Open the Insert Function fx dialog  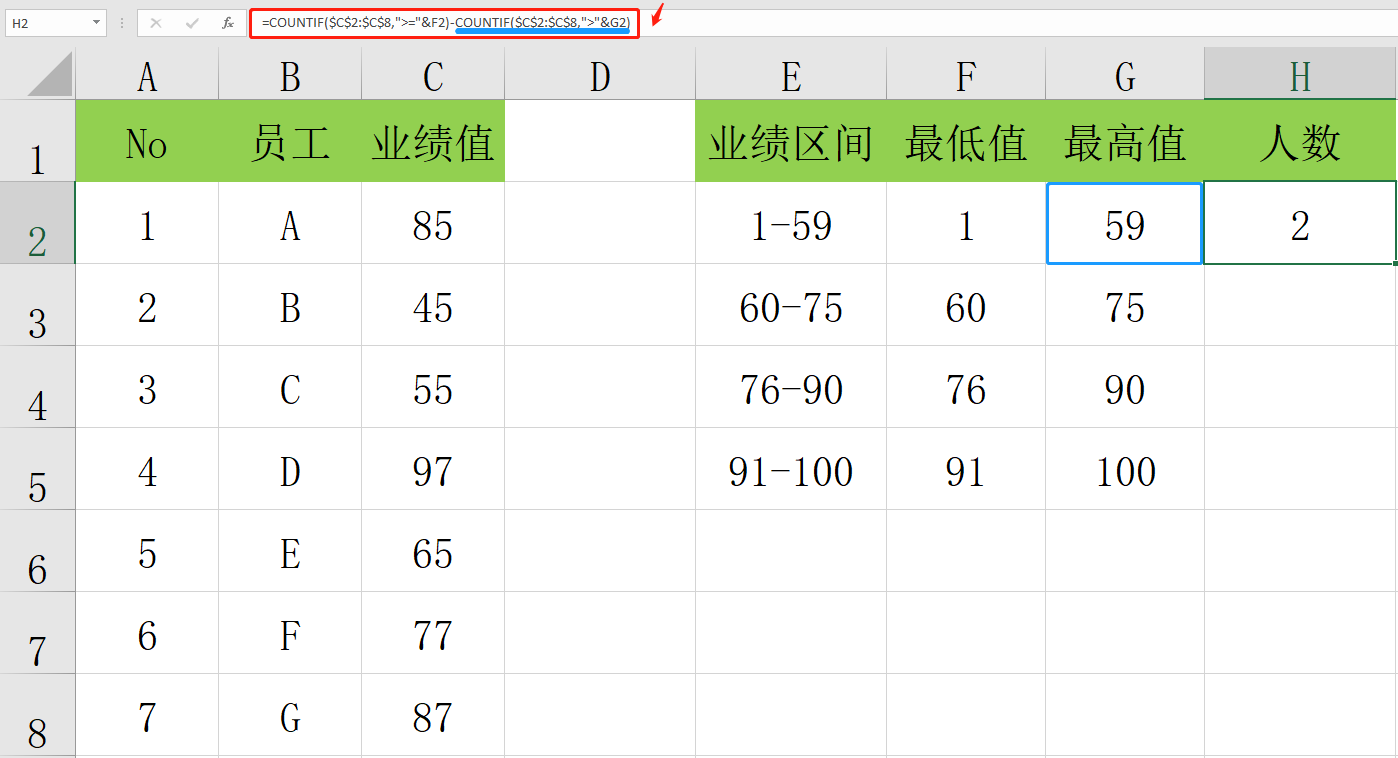click(228, 22)
